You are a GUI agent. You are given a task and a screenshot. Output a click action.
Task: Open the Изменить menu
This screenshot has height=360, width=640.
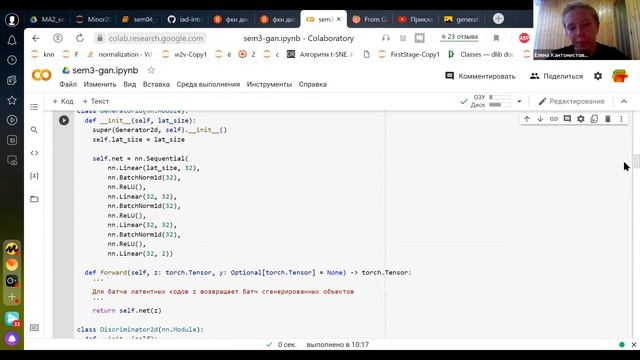100,84
